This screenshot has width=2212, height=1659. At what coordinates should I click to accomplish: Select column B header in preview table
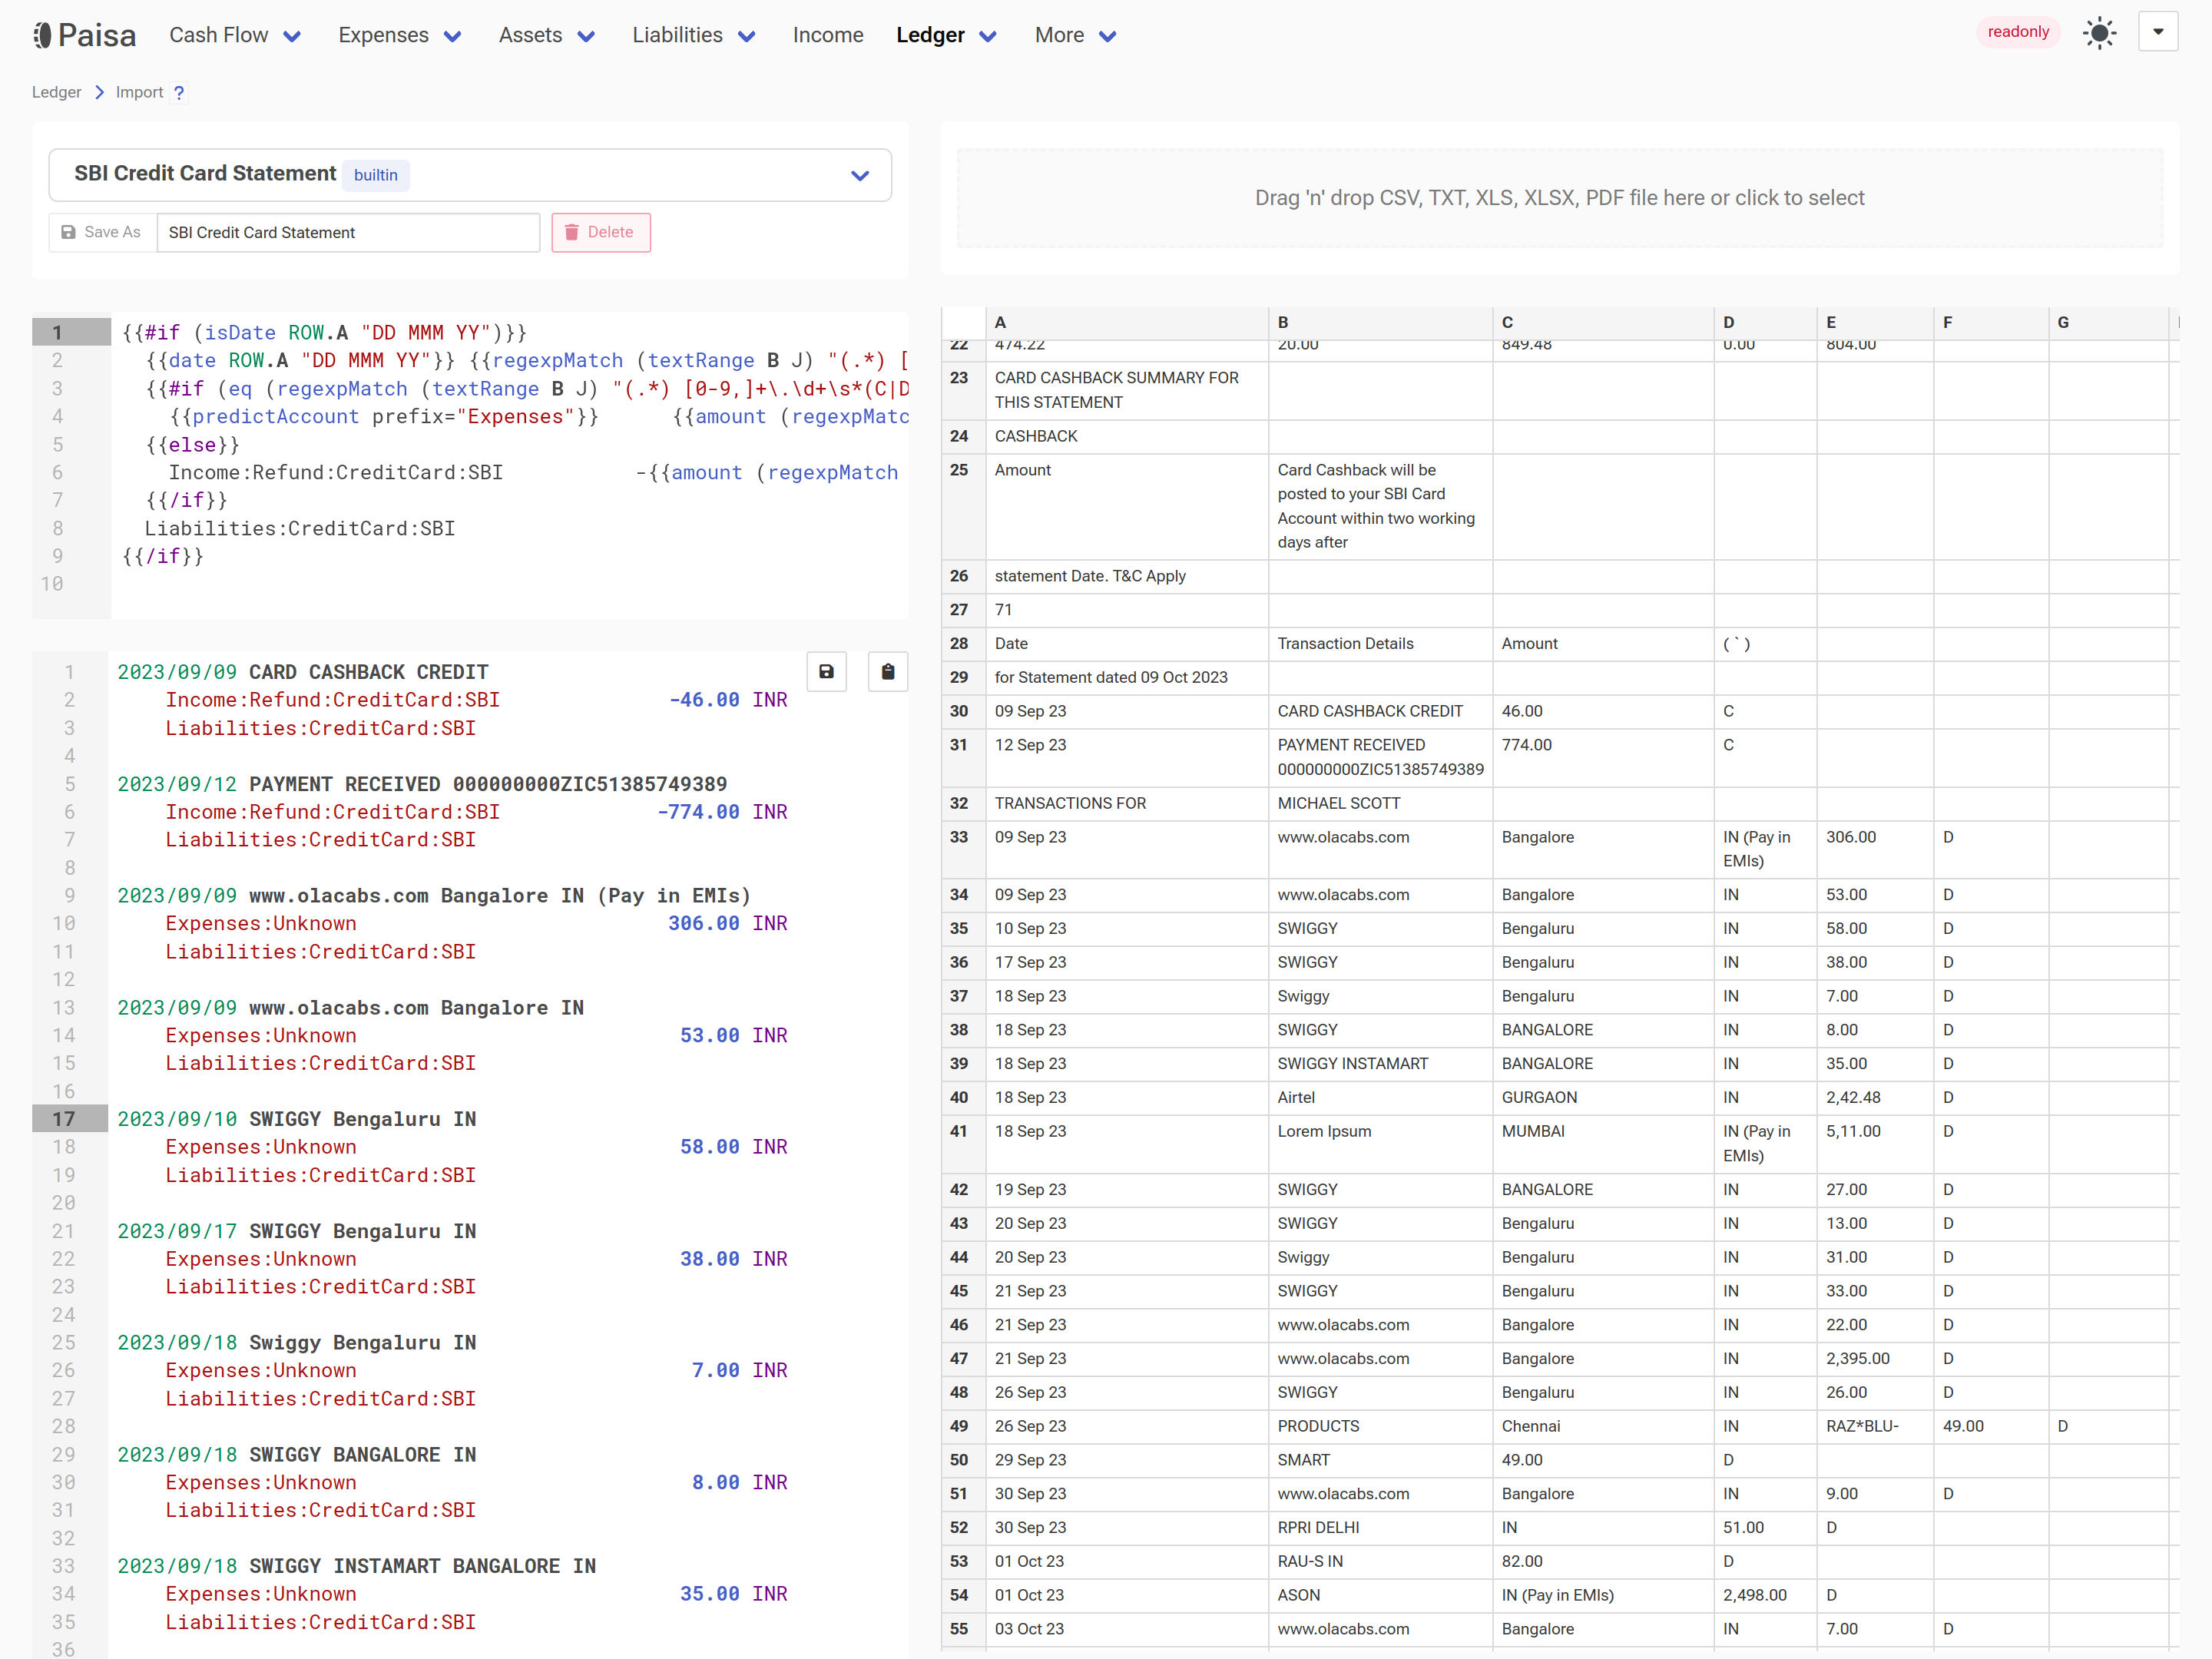(x=1380, y=322)
